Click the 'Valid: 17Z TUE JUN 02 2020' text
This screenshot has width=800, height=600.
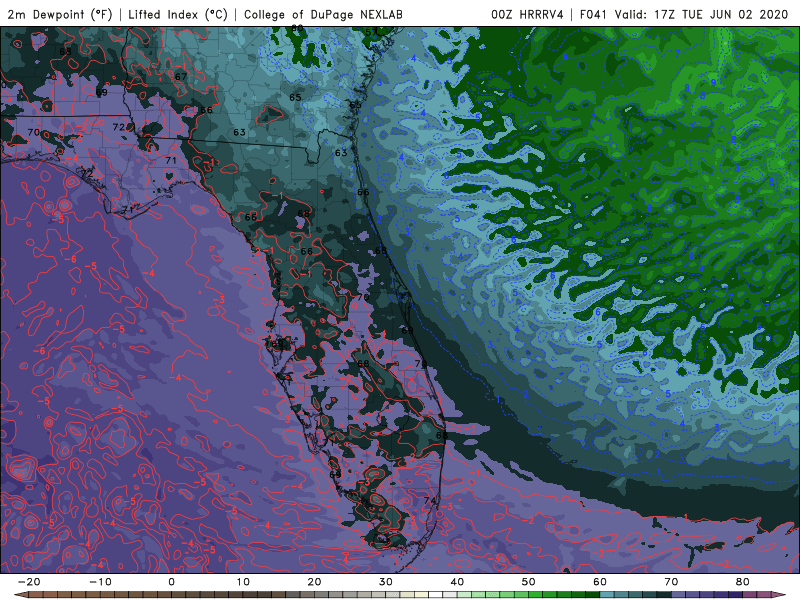tap(702, 14)
